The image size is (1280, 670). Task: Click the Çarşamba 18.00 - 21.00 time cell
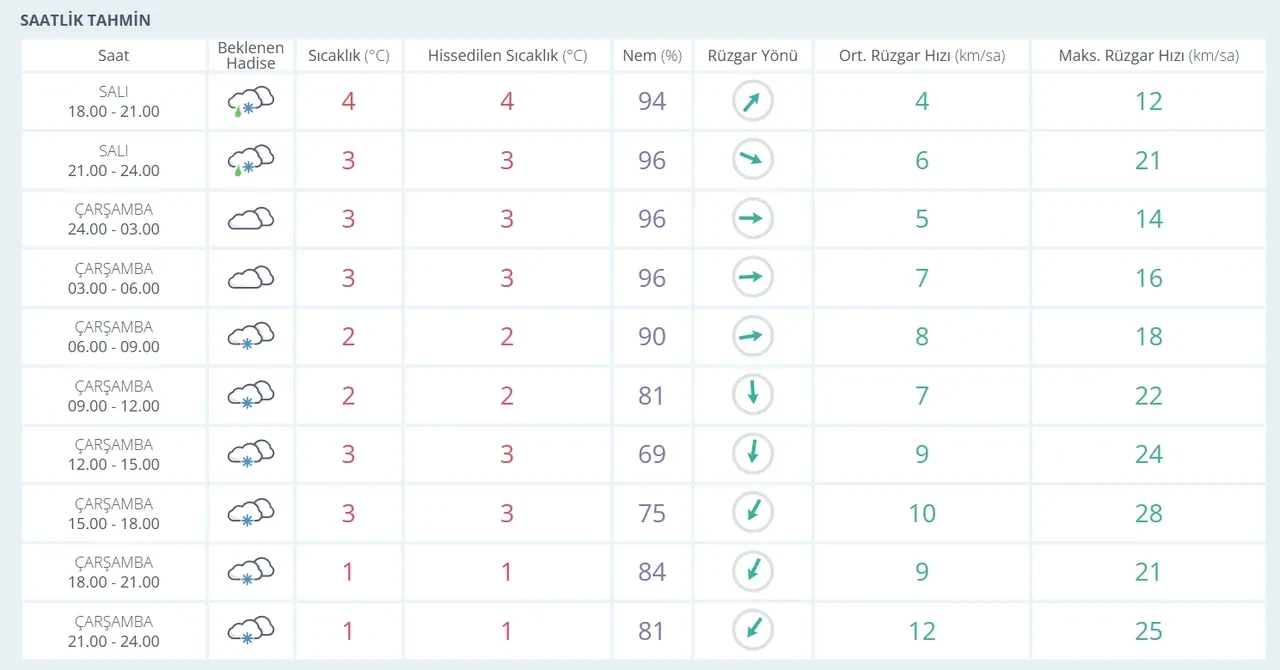113,572
